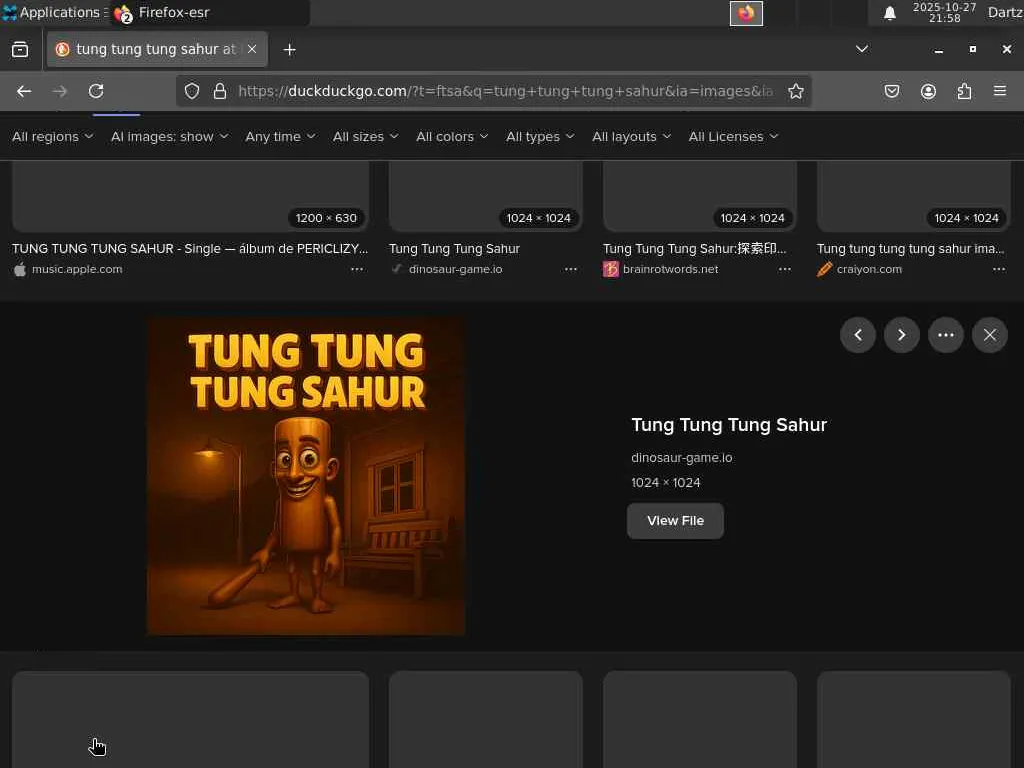The height and width of the screenshot is (768, 1024).
Task: Expand the All colors filter
Action: 452,136
